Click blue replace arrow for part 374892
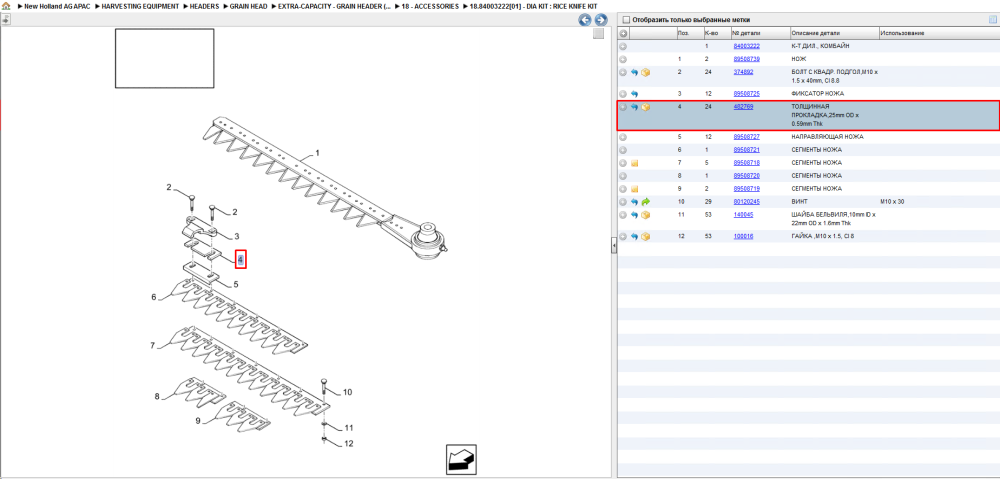The image size is (1000, 479). click(x=635, y=73)
